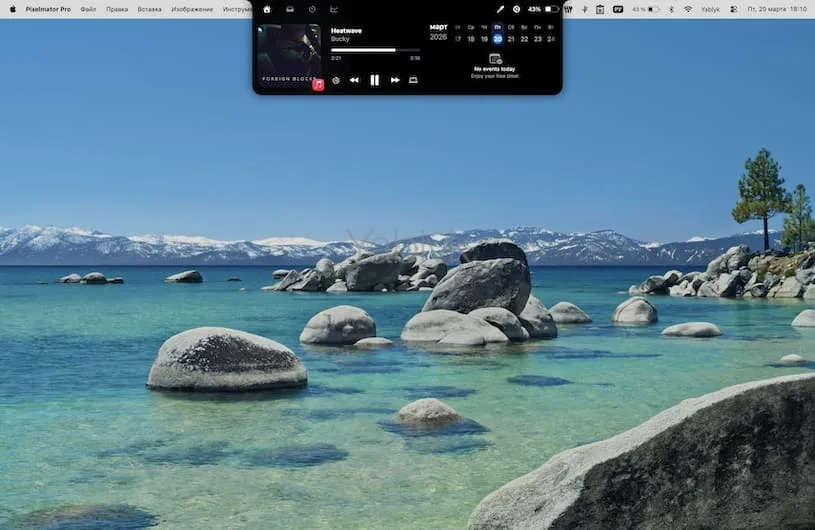This screenshot has width=815, height=530.
Task: Seek using the song progress bar
Action: click(x=375, y=50)
